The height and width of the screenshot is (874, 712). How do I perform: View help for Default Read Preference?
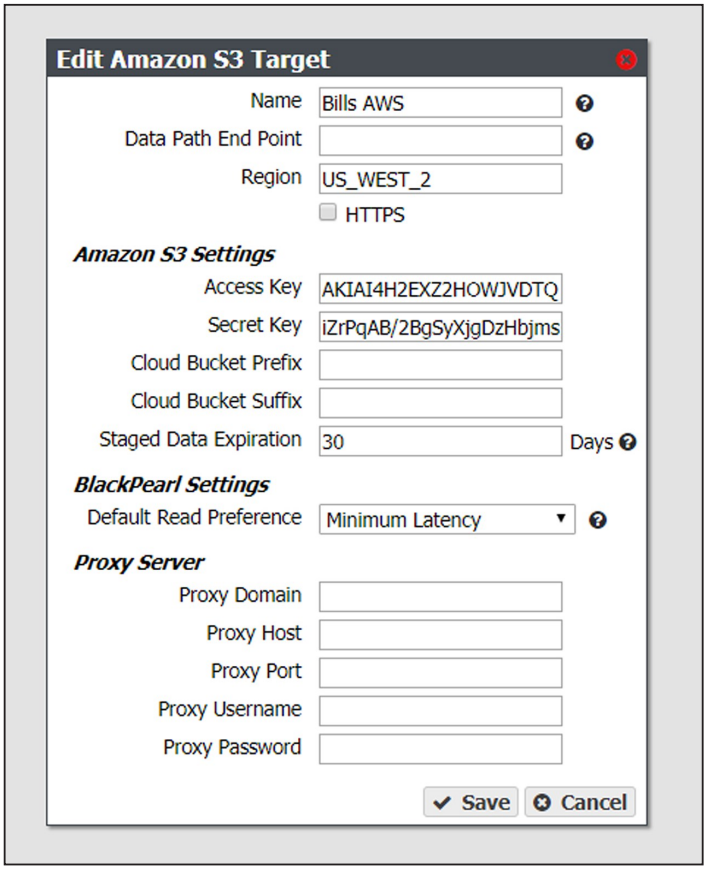point(598,520)
